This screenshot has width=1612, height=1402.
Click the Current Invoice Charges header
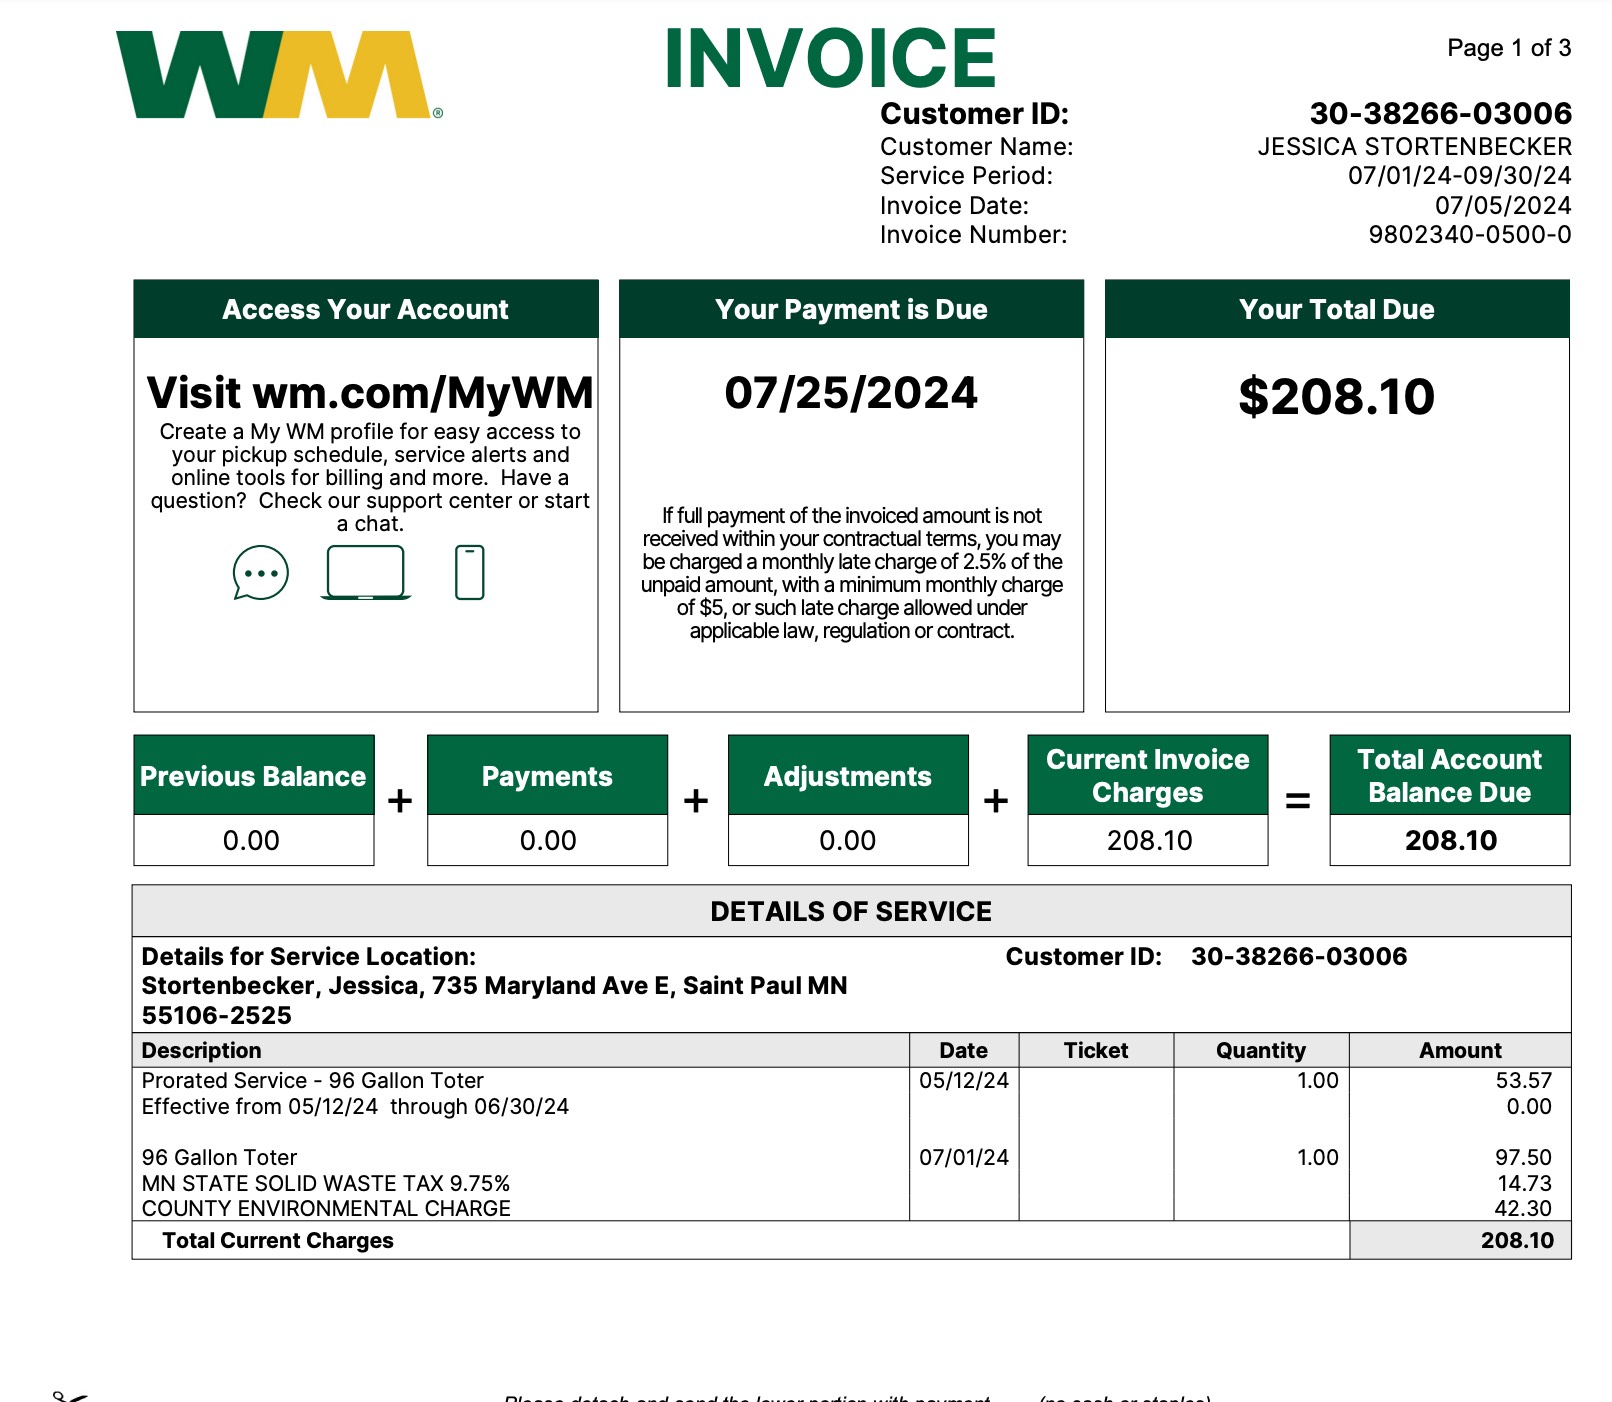tap(1147, 776)
